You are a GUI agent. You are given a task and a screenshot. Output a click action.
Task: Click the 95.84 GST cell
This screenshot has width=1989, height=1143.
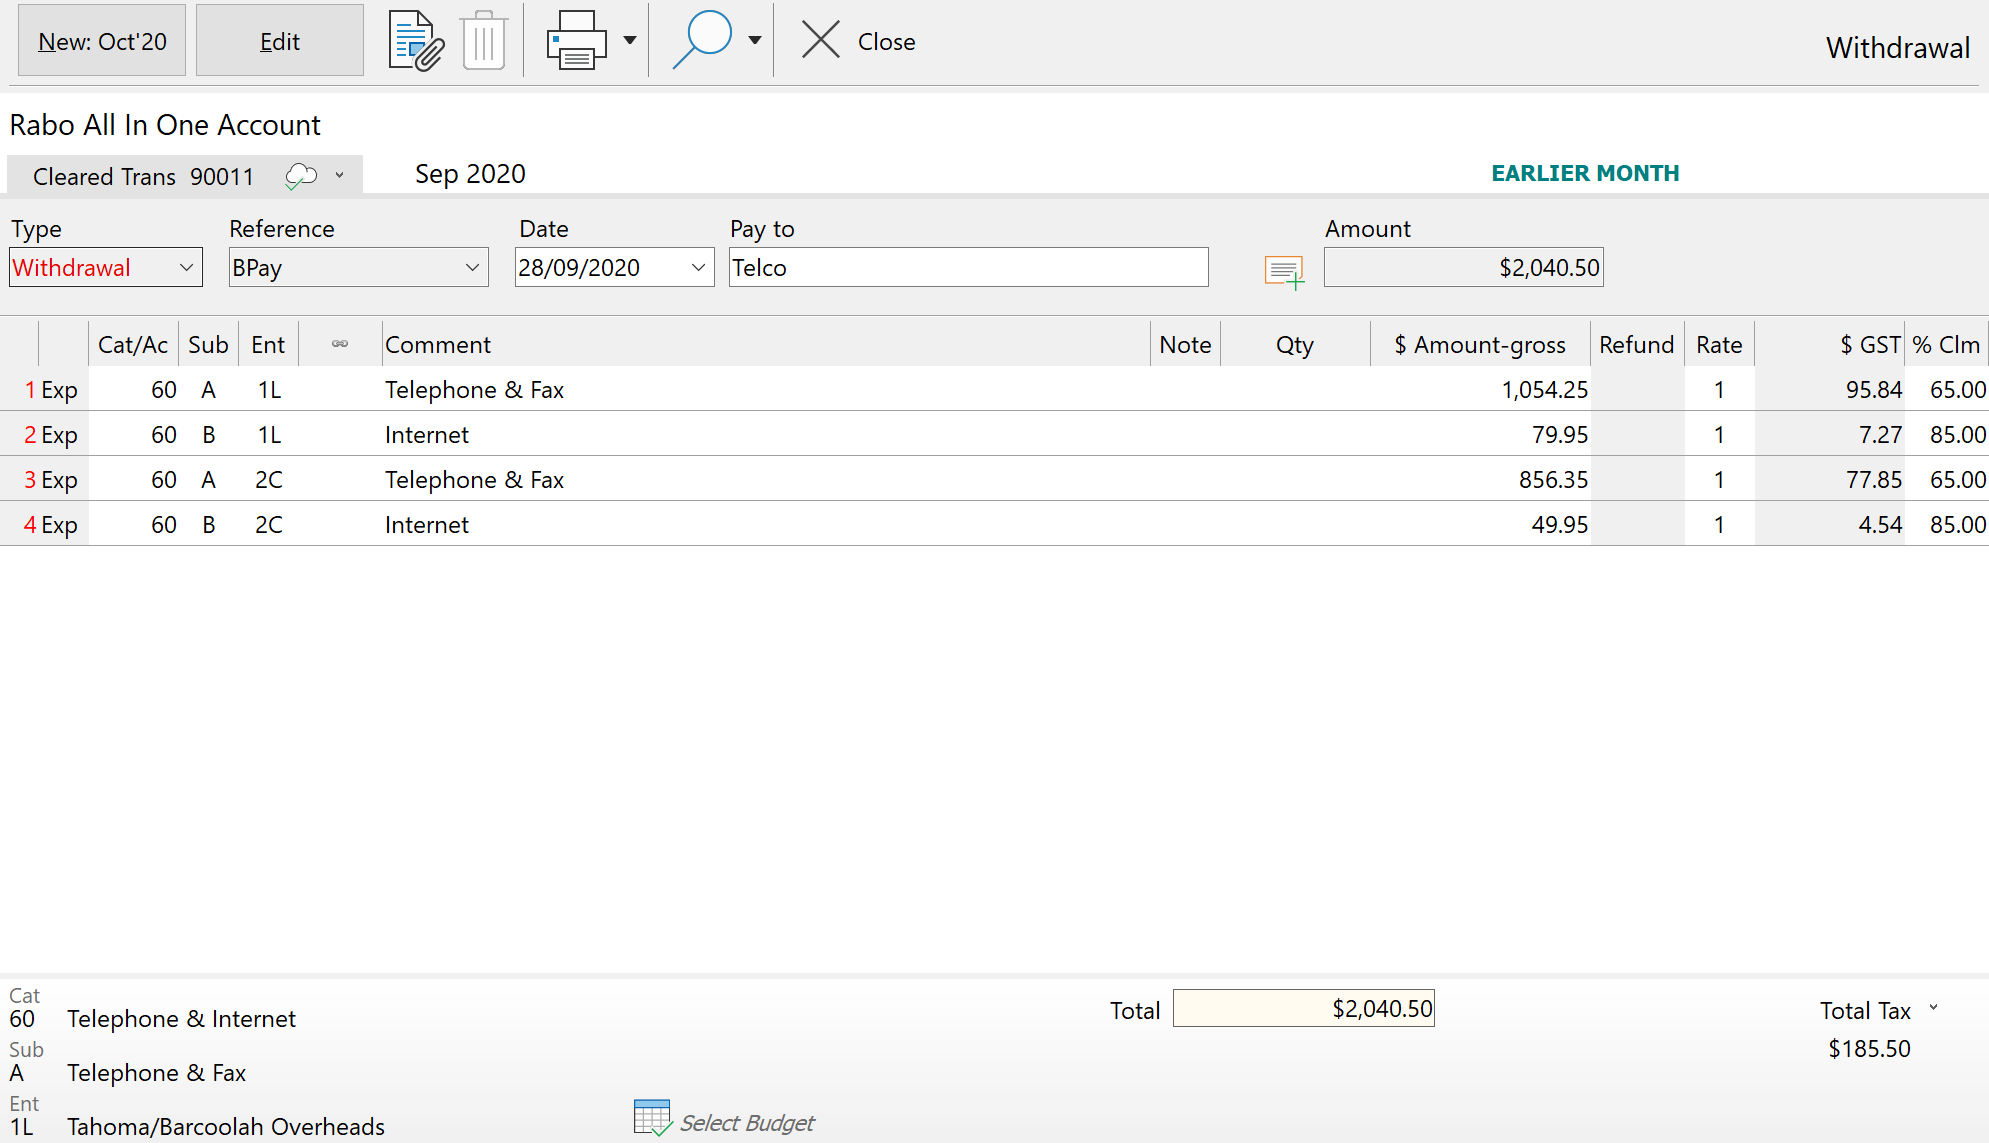(1830, 389)
